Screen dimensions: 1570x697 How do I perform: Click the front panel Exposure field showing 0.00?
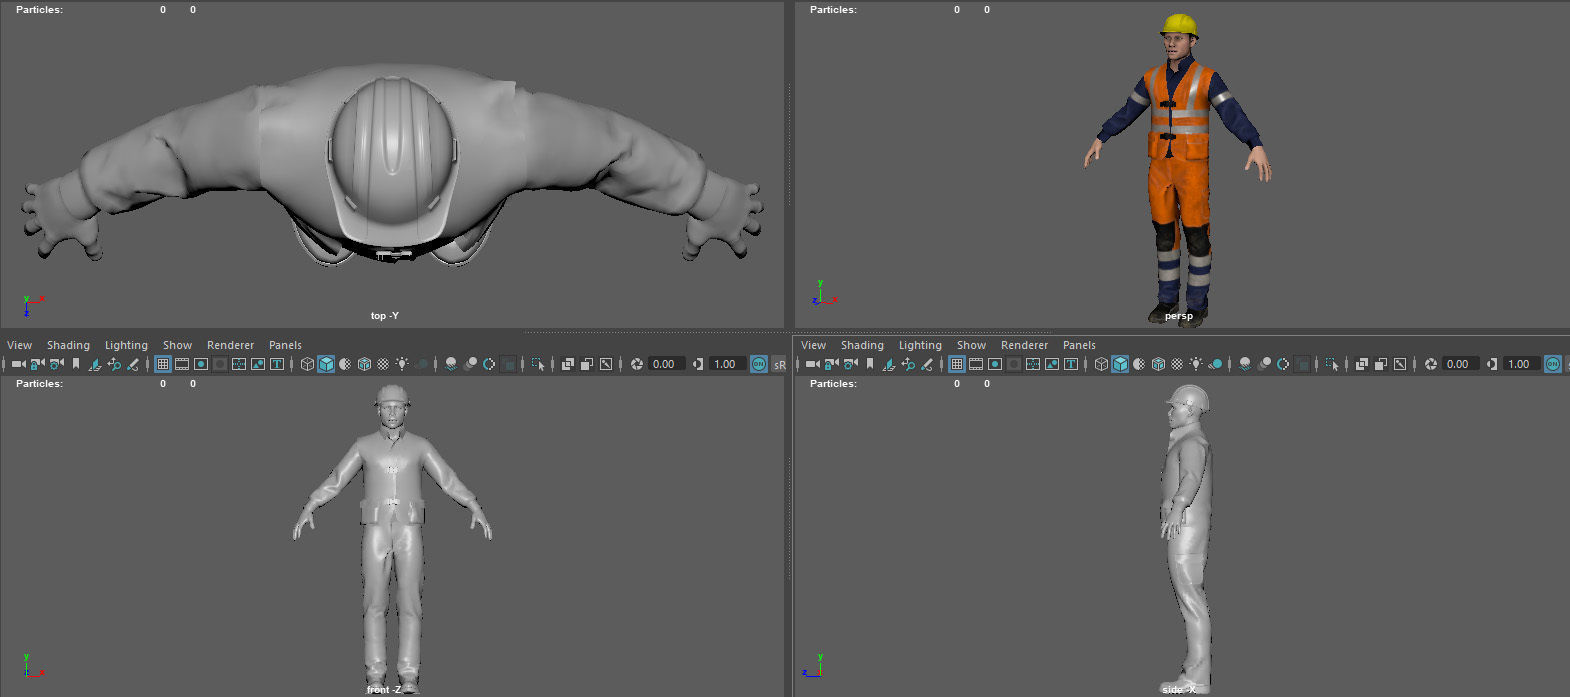(x=666, y=364)
